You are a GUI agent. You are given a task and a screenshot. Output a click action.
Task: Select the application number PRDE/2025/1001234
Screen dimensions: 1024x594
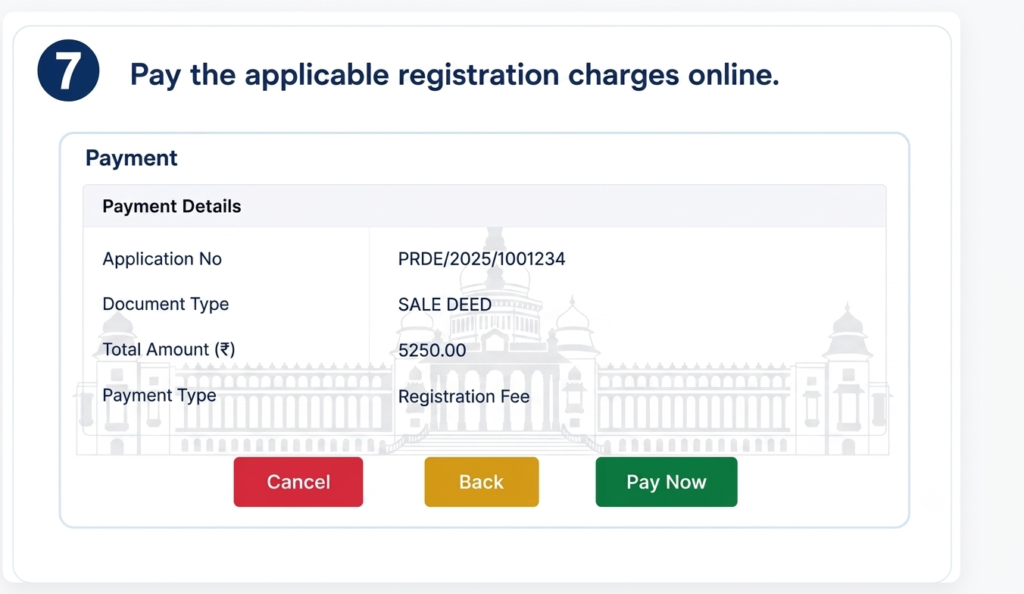tap(481, 259)
